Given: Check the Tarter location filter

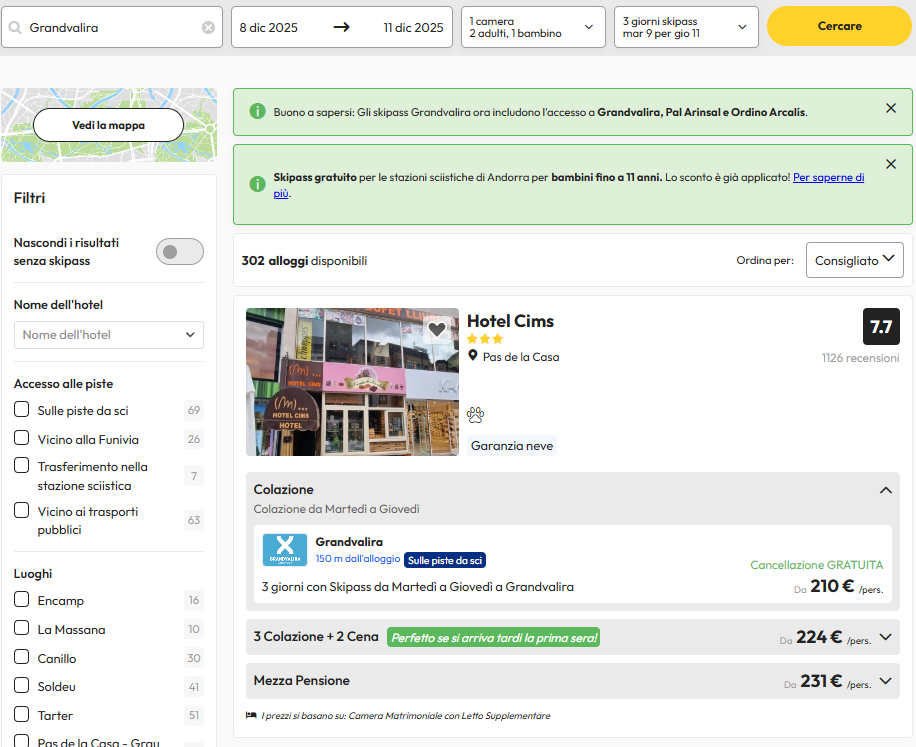Looking at the screenshot, I should click(x=22, y=714).
